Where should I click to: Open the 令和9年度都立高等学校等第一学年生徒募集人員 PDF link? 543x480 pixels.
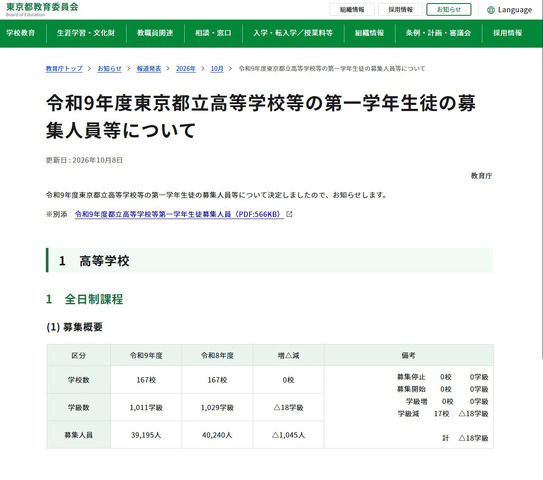(x=179, y=214)
